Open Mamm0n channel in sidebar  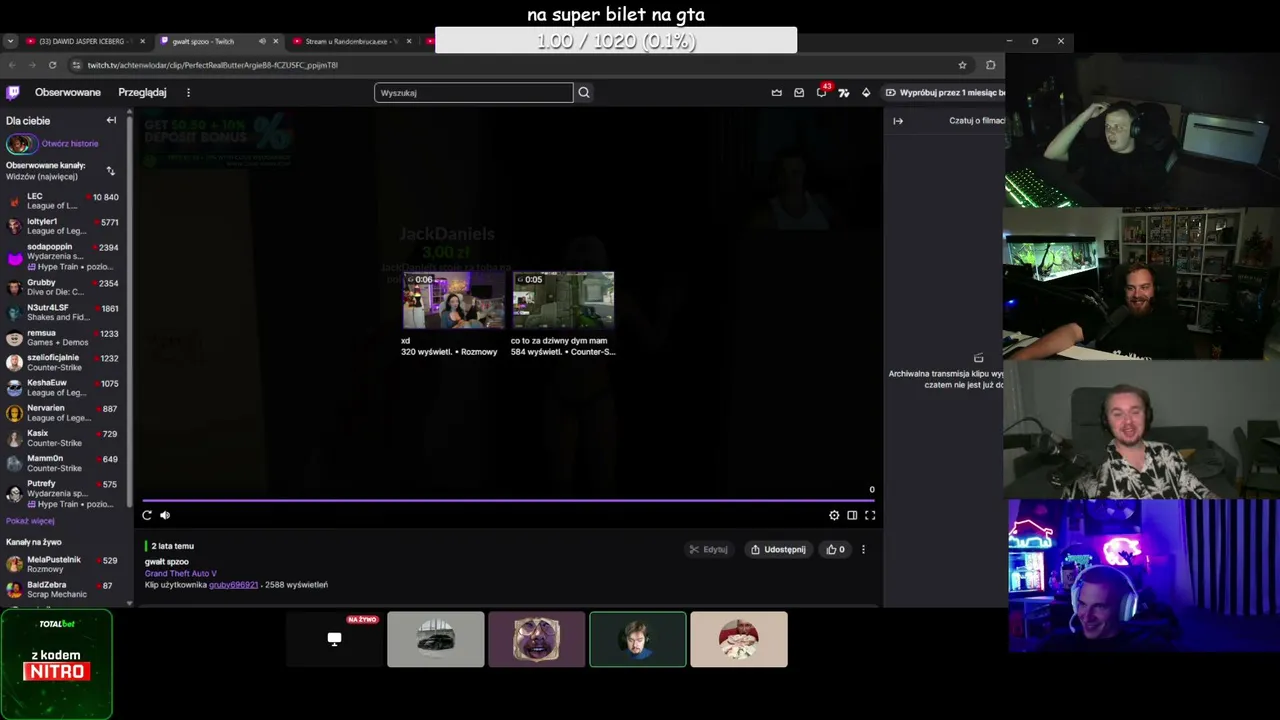pos(64,463)
